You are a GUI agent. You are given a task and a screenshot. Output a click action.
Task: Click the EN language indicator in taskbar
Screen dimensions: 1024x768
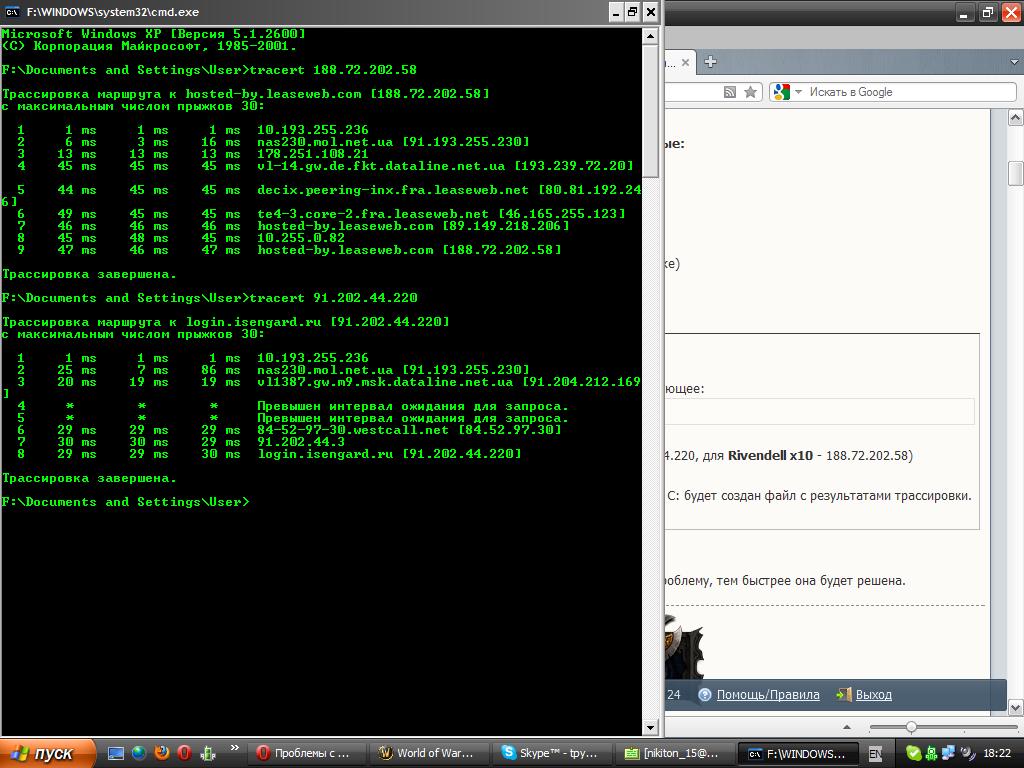pyautogui.click(x=874, y=754)
